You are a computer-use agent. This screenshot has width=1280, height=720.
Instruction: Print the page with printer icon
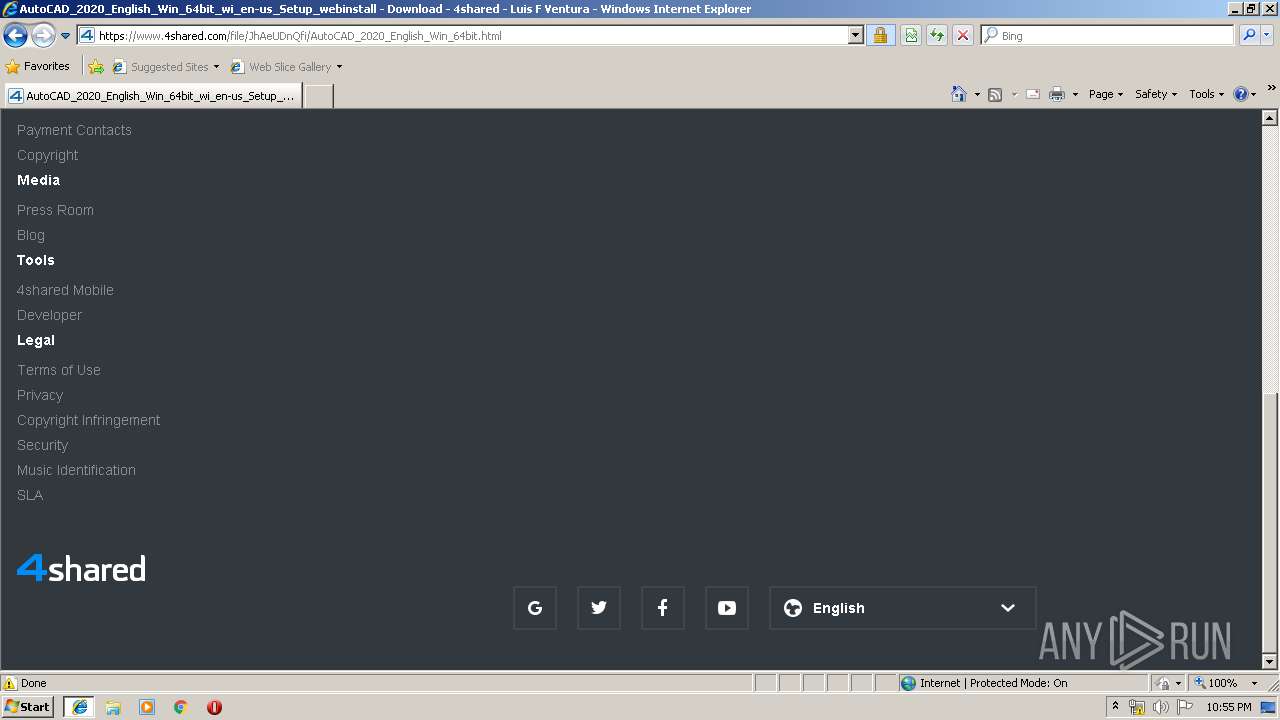pyautogui.click(x=1057, y=94)
